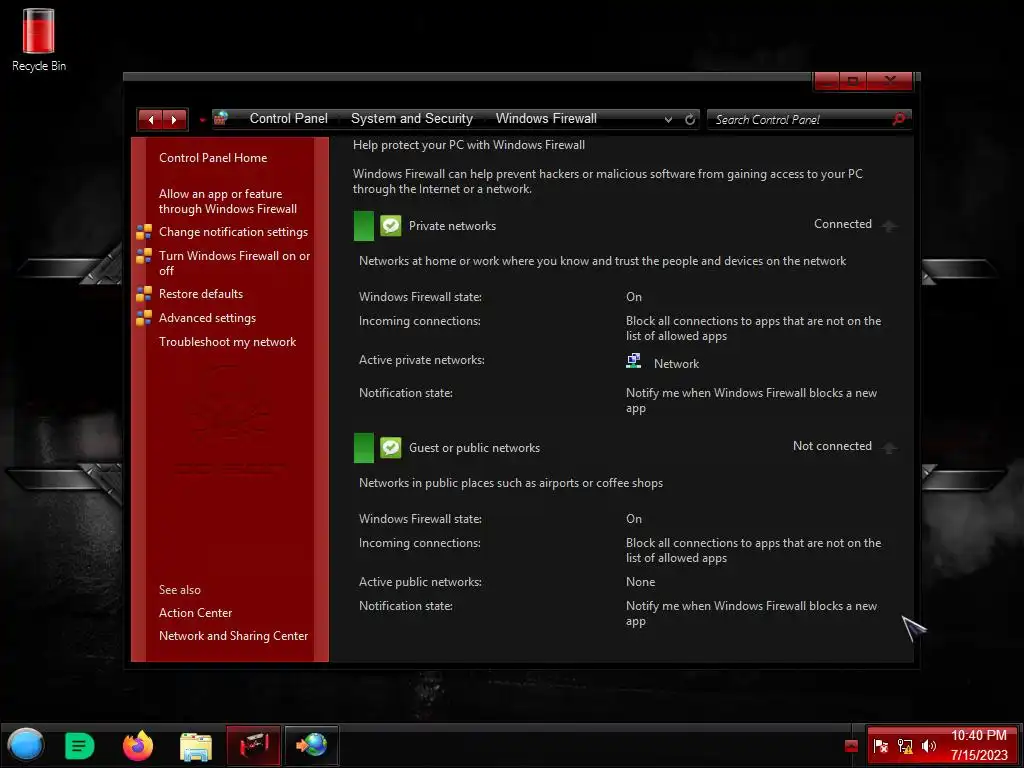
Task: Open Turn Windows Firewall on or off
Action: pyautogui.click(x=234, y=263)
